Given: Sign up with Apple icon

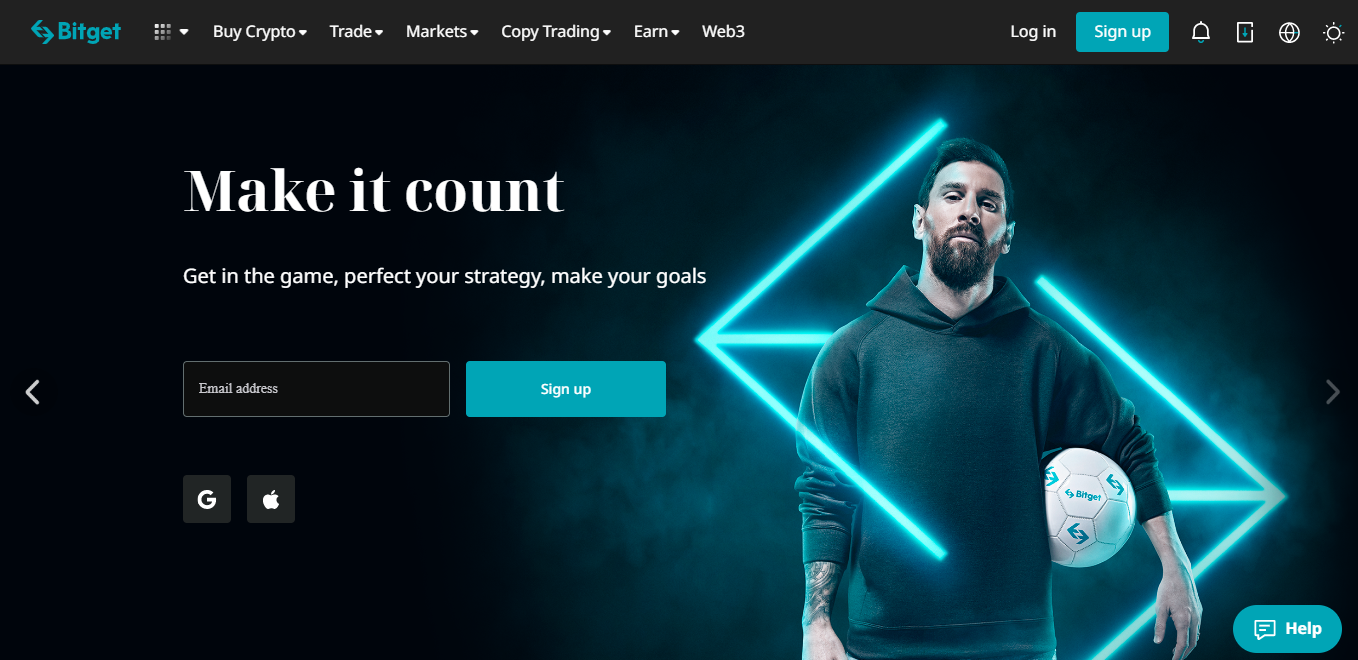Looking at the screenshot, I should 271,499.
